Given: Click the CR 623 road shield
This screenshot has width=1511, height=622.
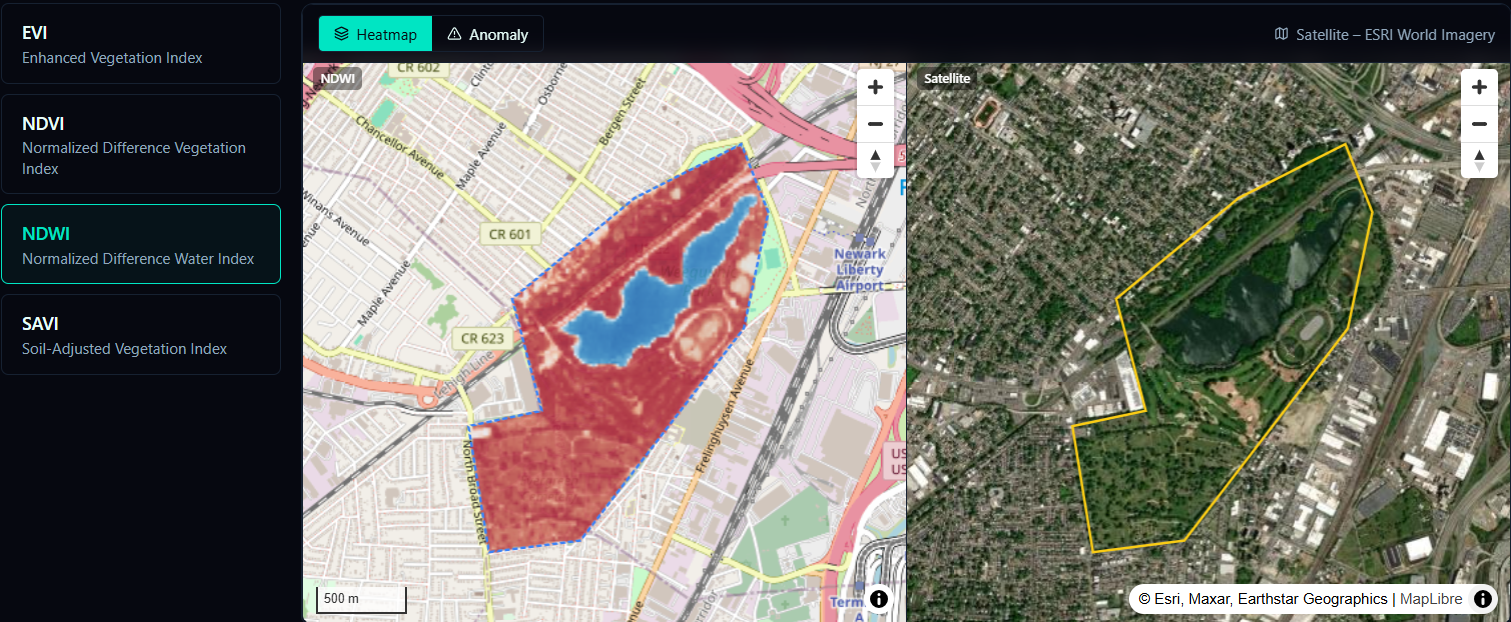Looking at the screenshot, I should click(482, 338).
